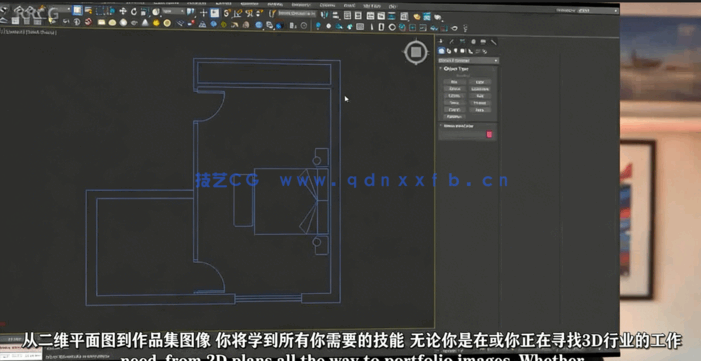
Task: Click the Sphere primitive button
Action: [x=454, y=89]
